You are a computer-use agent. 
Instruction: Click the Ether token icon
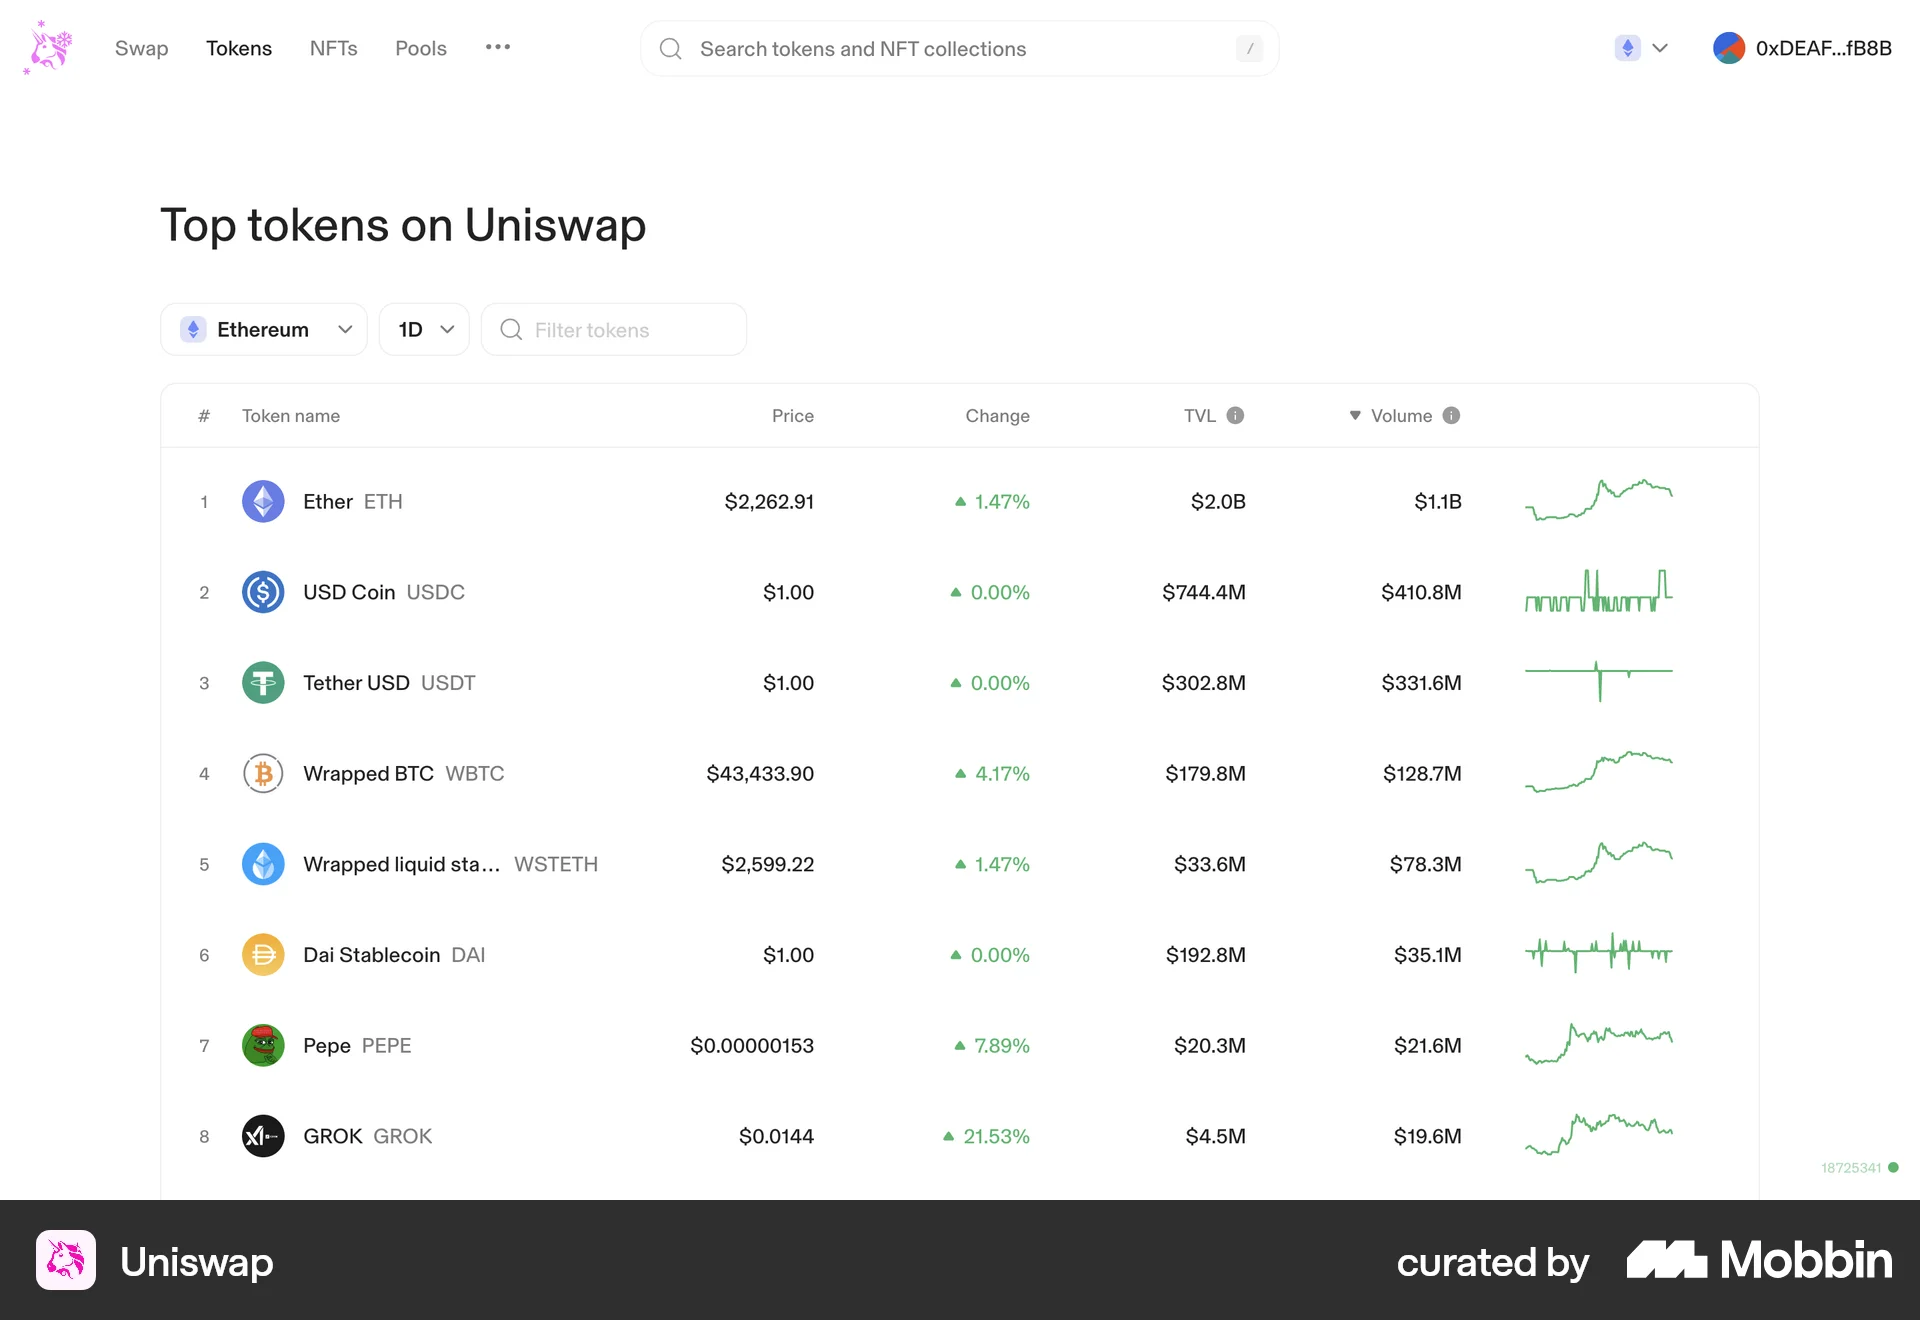point(263,501)
